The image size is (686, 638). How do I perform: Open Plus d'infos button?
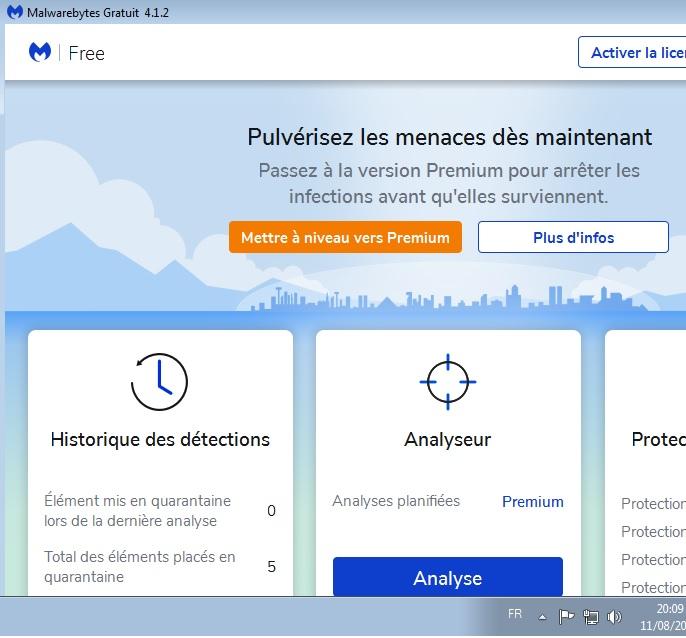573,237
